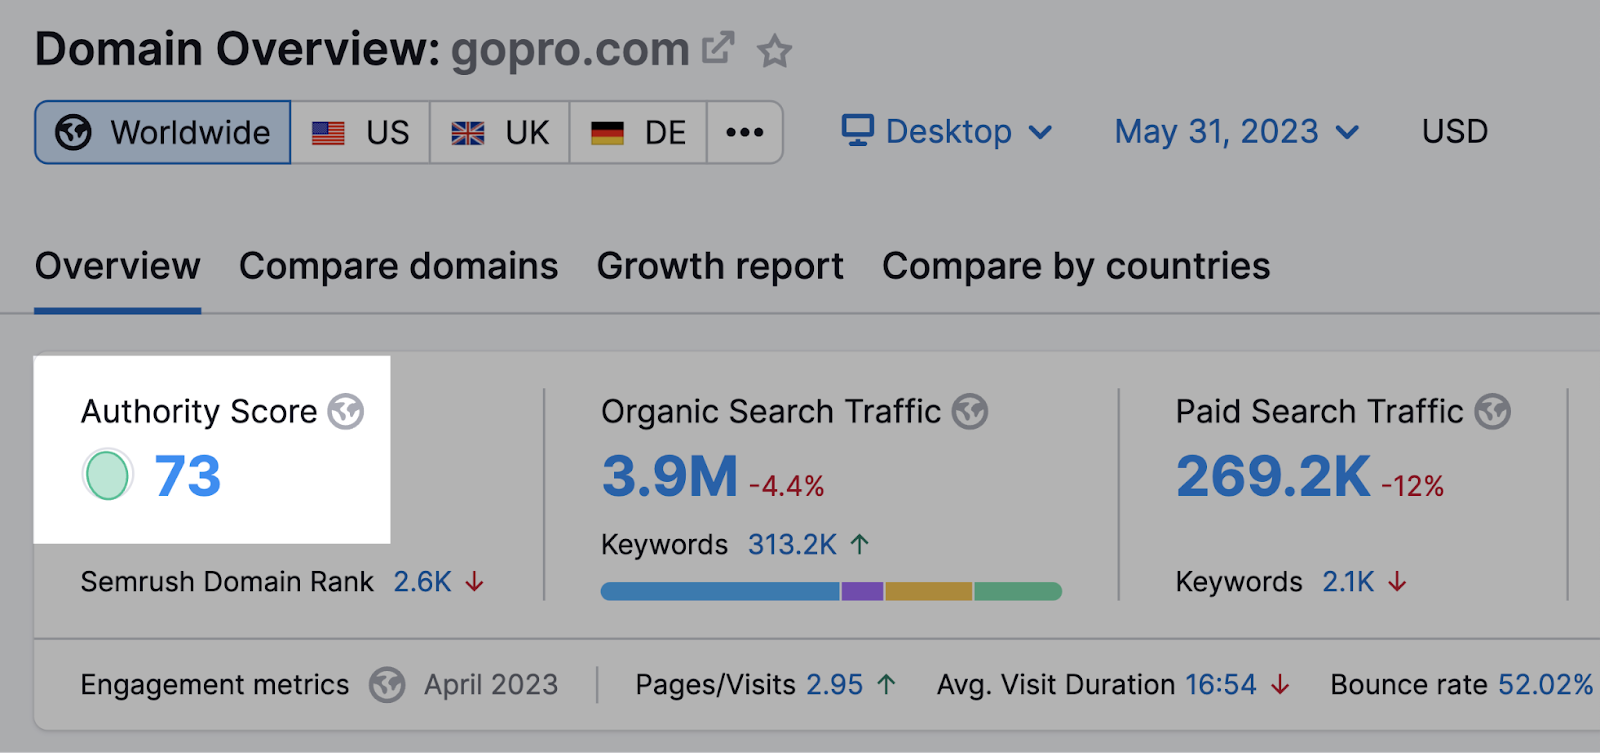Open the May 31, 2023 date picker
The width and height of the screenshot is (1600, 753).
click(1236, 131)
